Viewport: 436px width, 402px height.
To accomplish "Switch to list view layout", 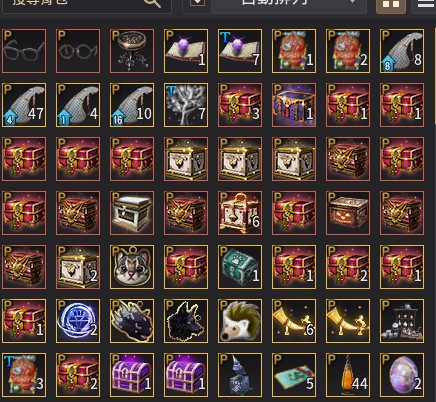I will 425,5.
